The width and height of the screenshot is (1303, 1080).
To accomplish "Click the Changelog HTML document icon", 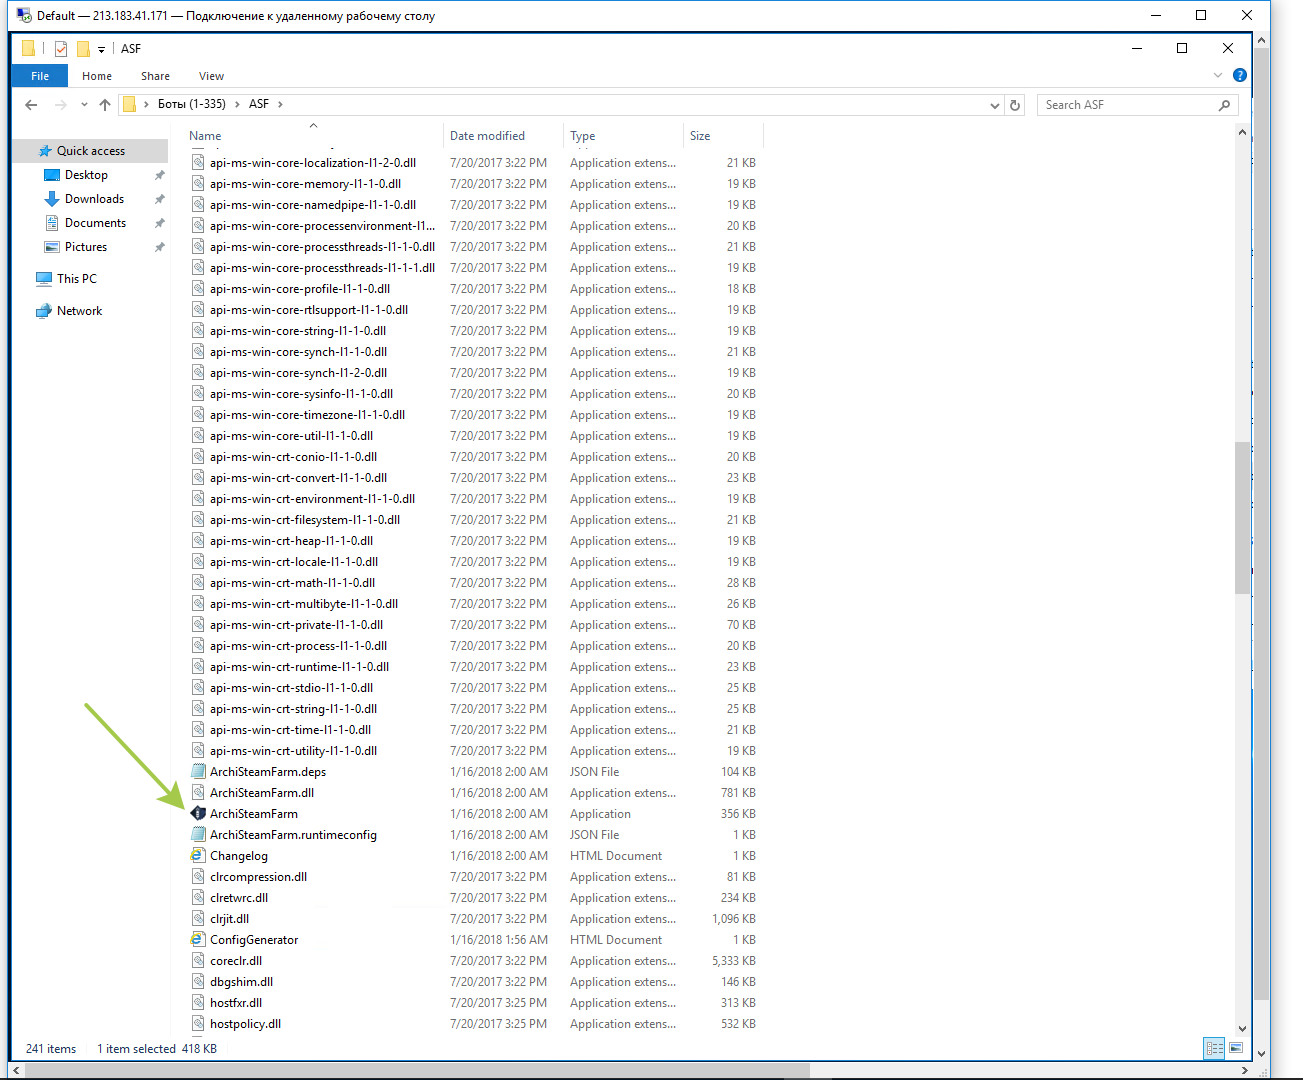I will [198, 856].
